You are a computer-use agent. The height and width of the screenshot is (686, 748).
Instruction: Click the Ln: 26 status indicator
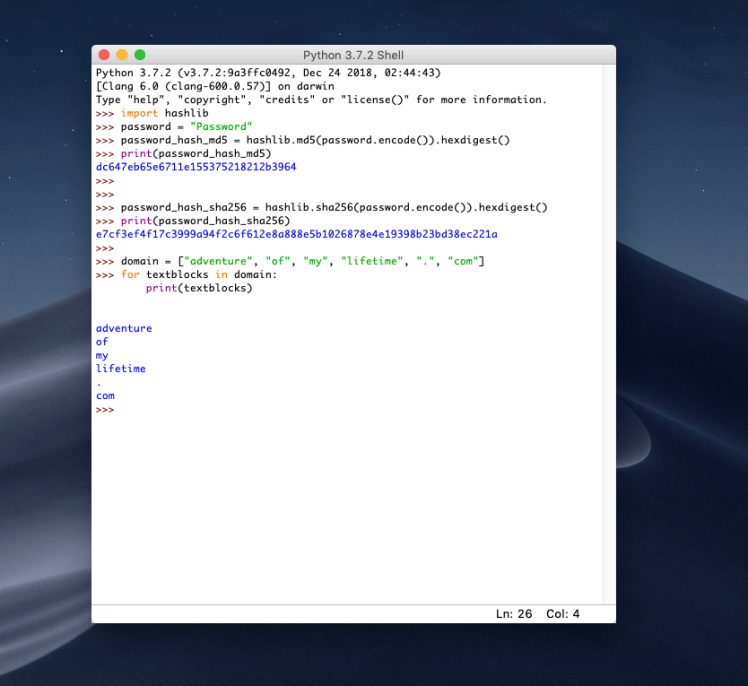tap(514, 614)
